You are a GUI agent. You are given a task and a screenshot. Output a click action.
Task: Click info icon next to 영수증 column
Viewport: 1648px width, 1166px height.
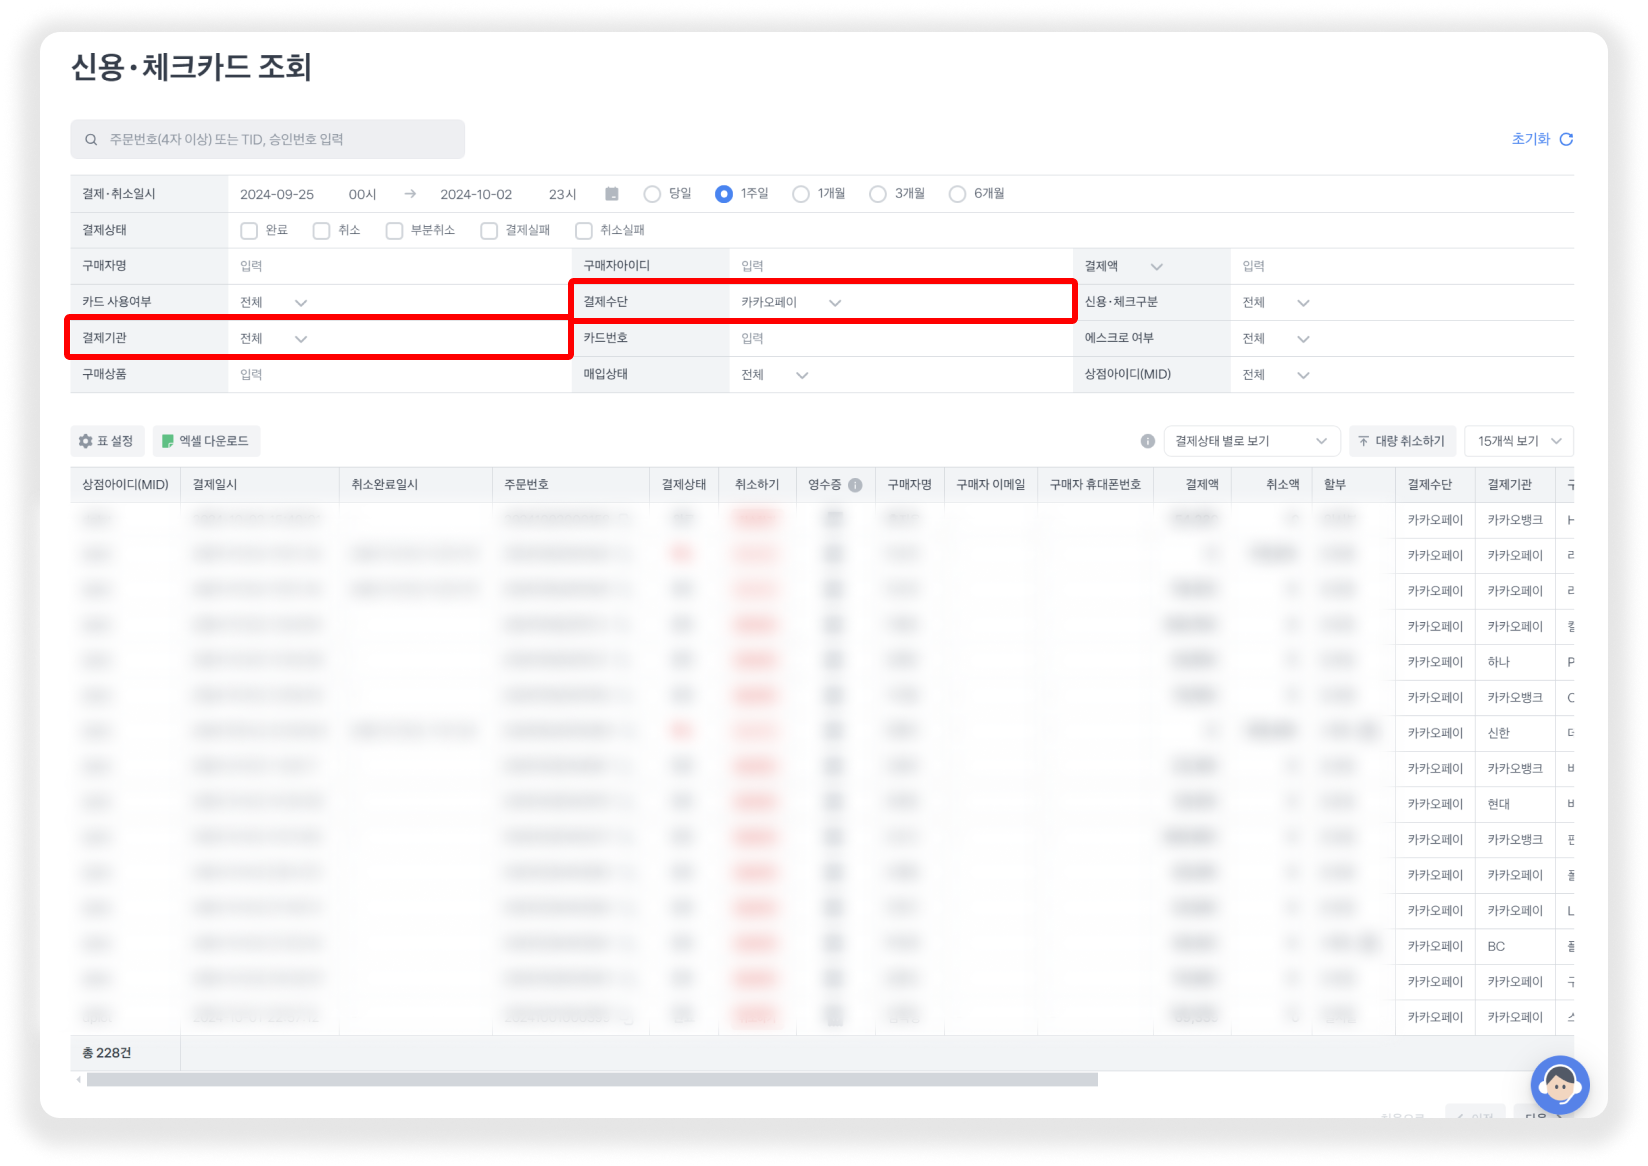tap(855, 485)
